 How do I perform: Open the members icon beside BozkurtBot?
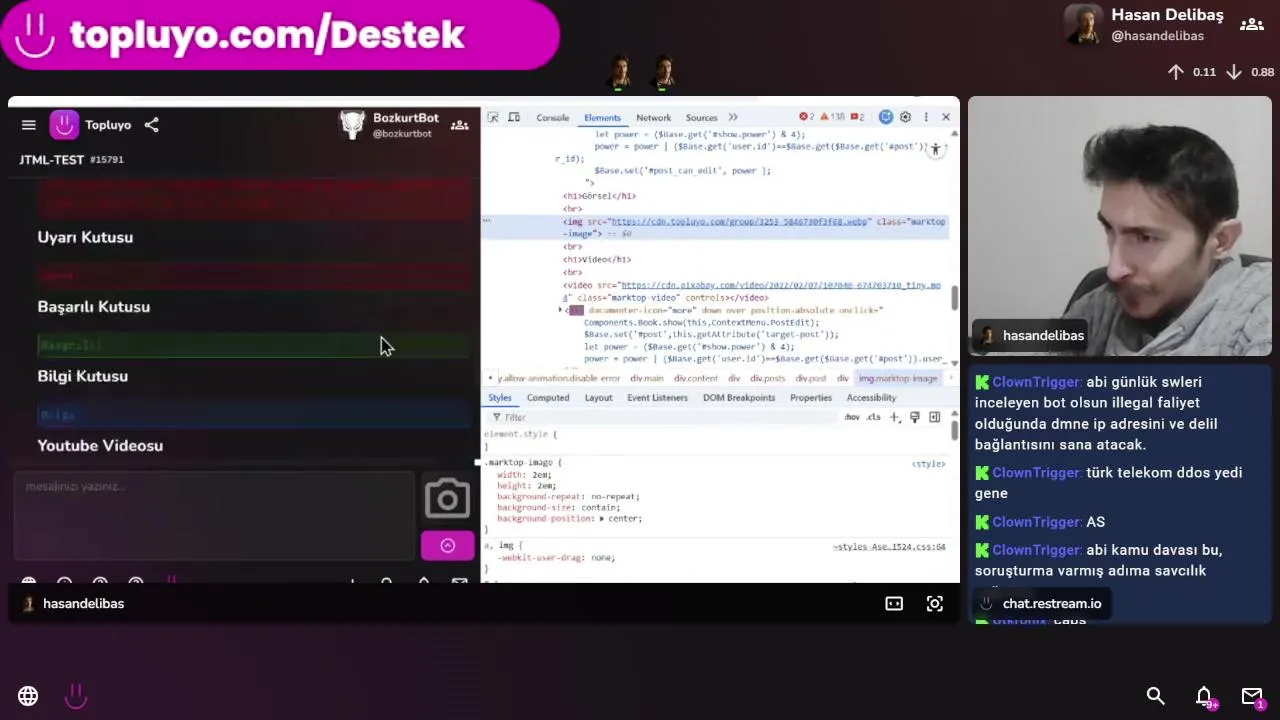click(x=459, y=125)
